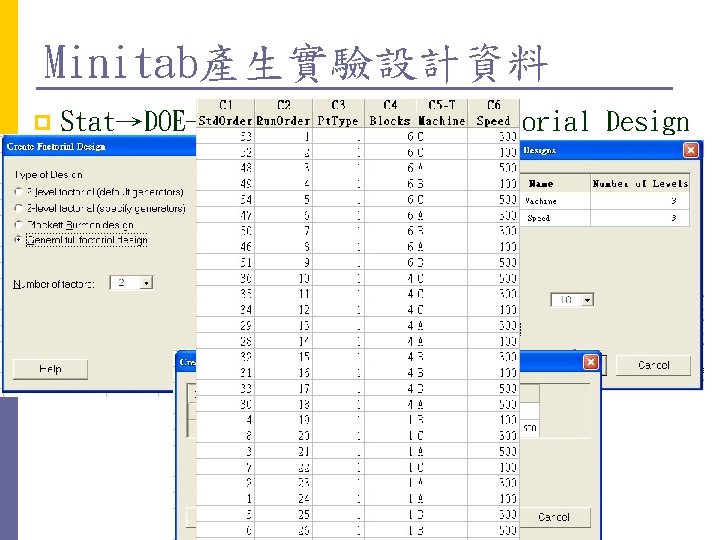Image resolution: width=720 pixels, height=540 pixels.
Task: Select Plackett-Burman design radio button
Action: tap(18, 225)
